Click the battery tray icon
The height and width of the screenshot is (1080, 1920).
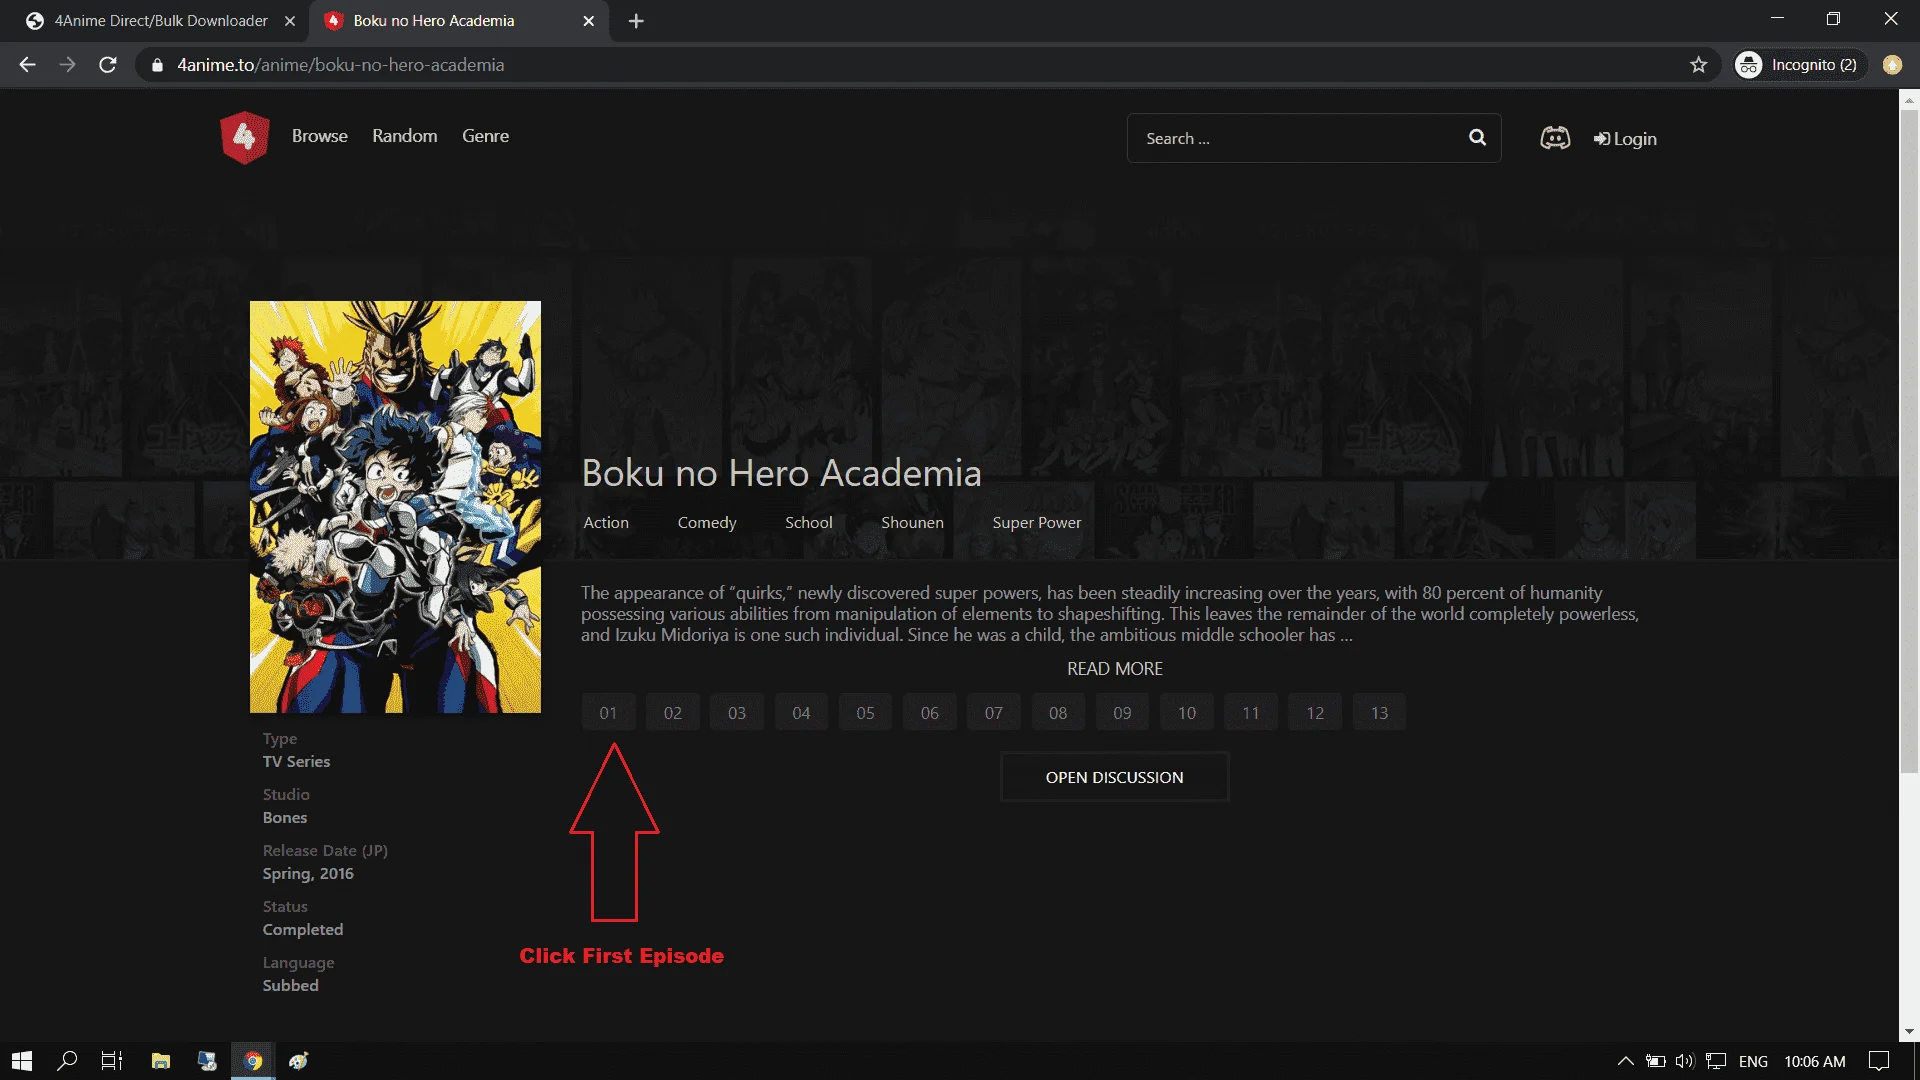click(1656, 1061)
